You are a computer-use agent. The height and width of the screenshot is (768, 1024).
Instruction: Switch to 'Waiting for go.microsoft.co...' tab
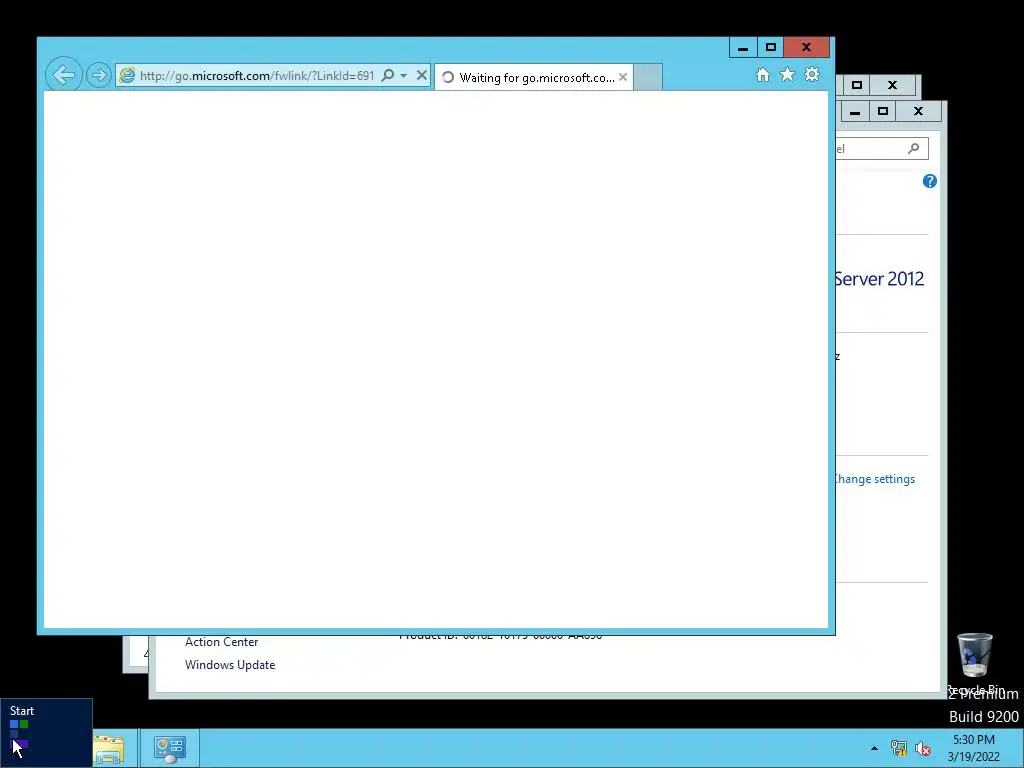pyautogui.click(x=534, y=77)
